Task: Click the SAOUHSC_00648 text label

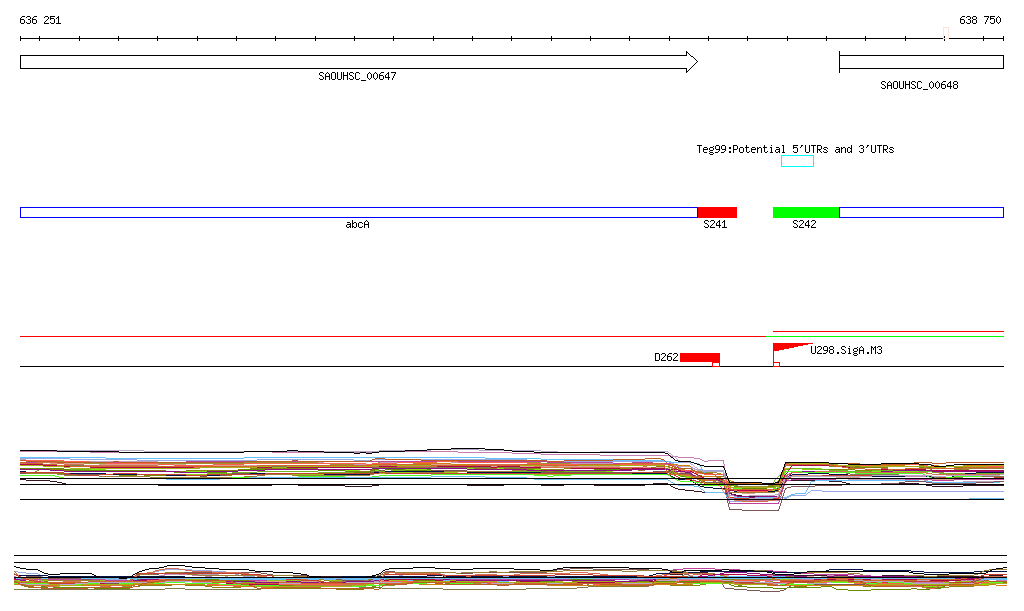Action: click(x=918, y=86)
